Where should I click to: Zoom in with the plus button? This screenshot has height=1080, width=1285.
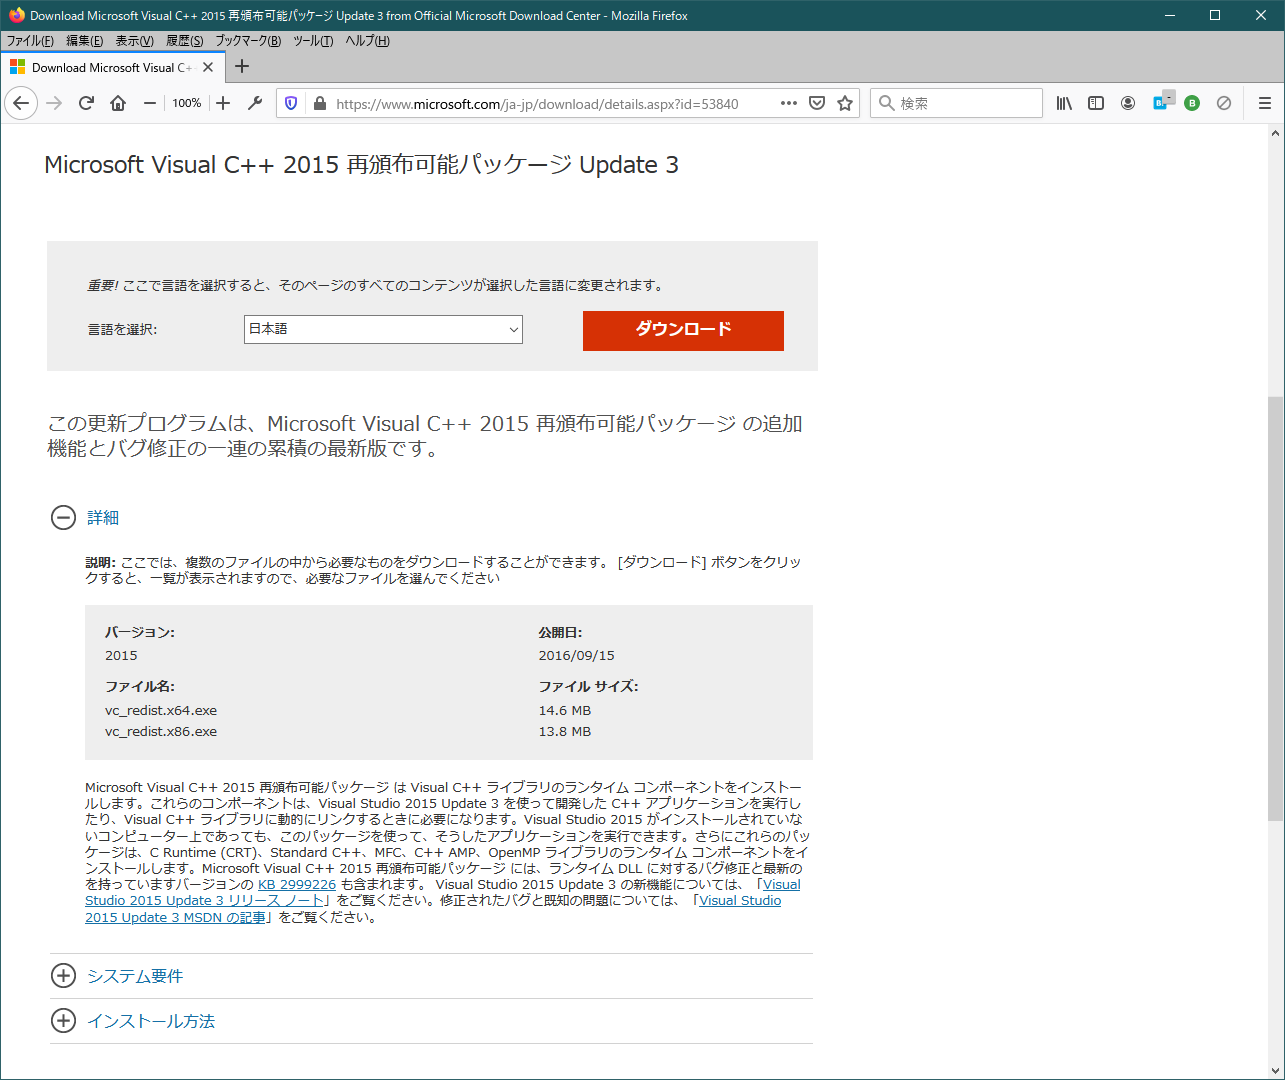click(x=223, y=103)
